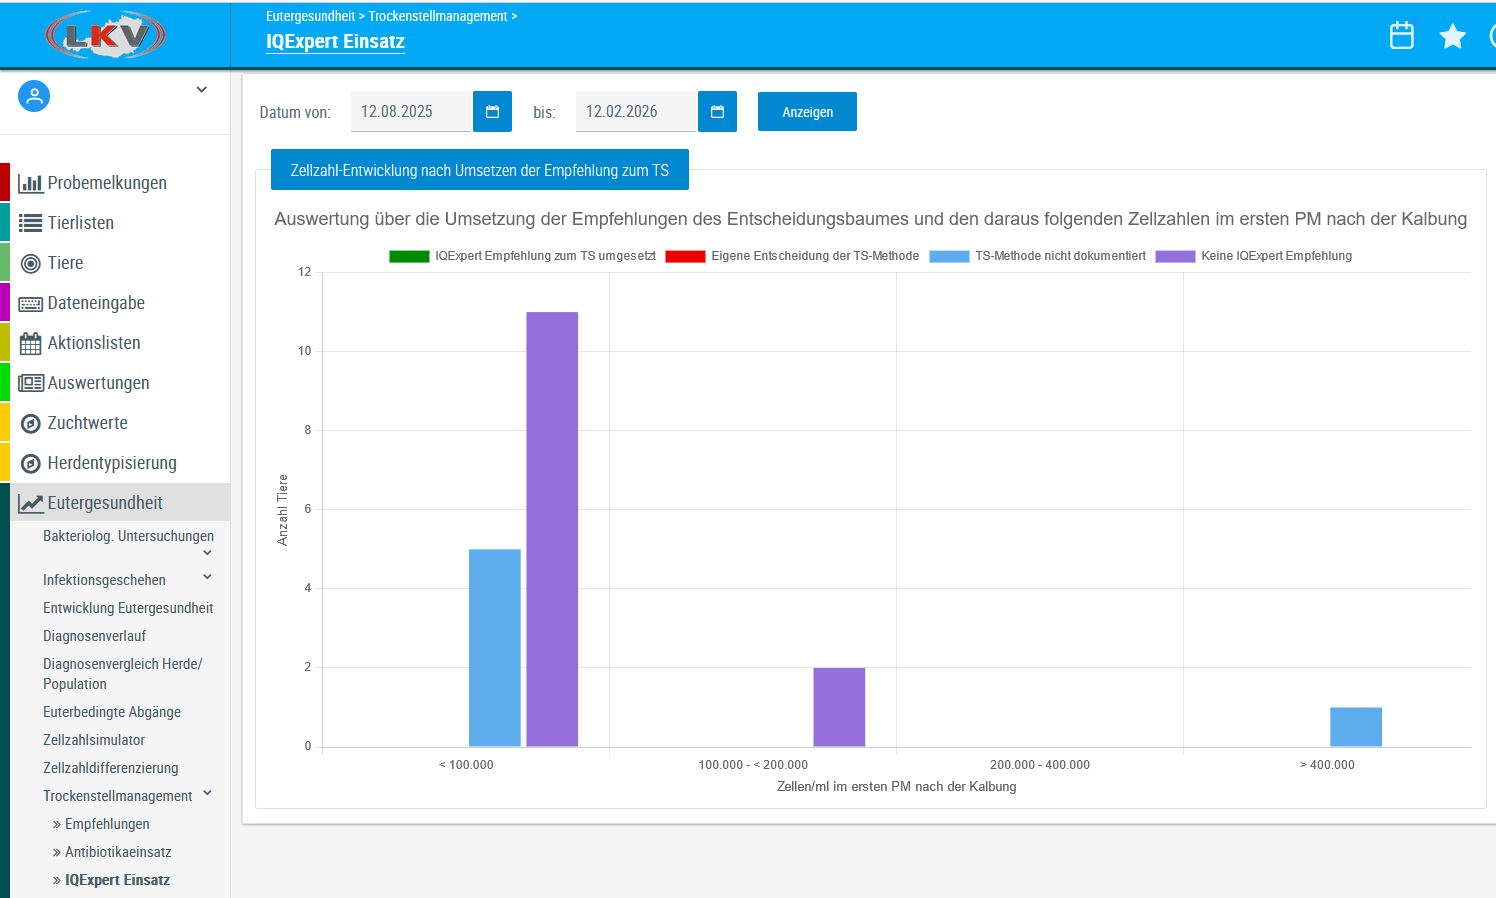
Task: Click the LKV logo in header
Action: [105, 36]
